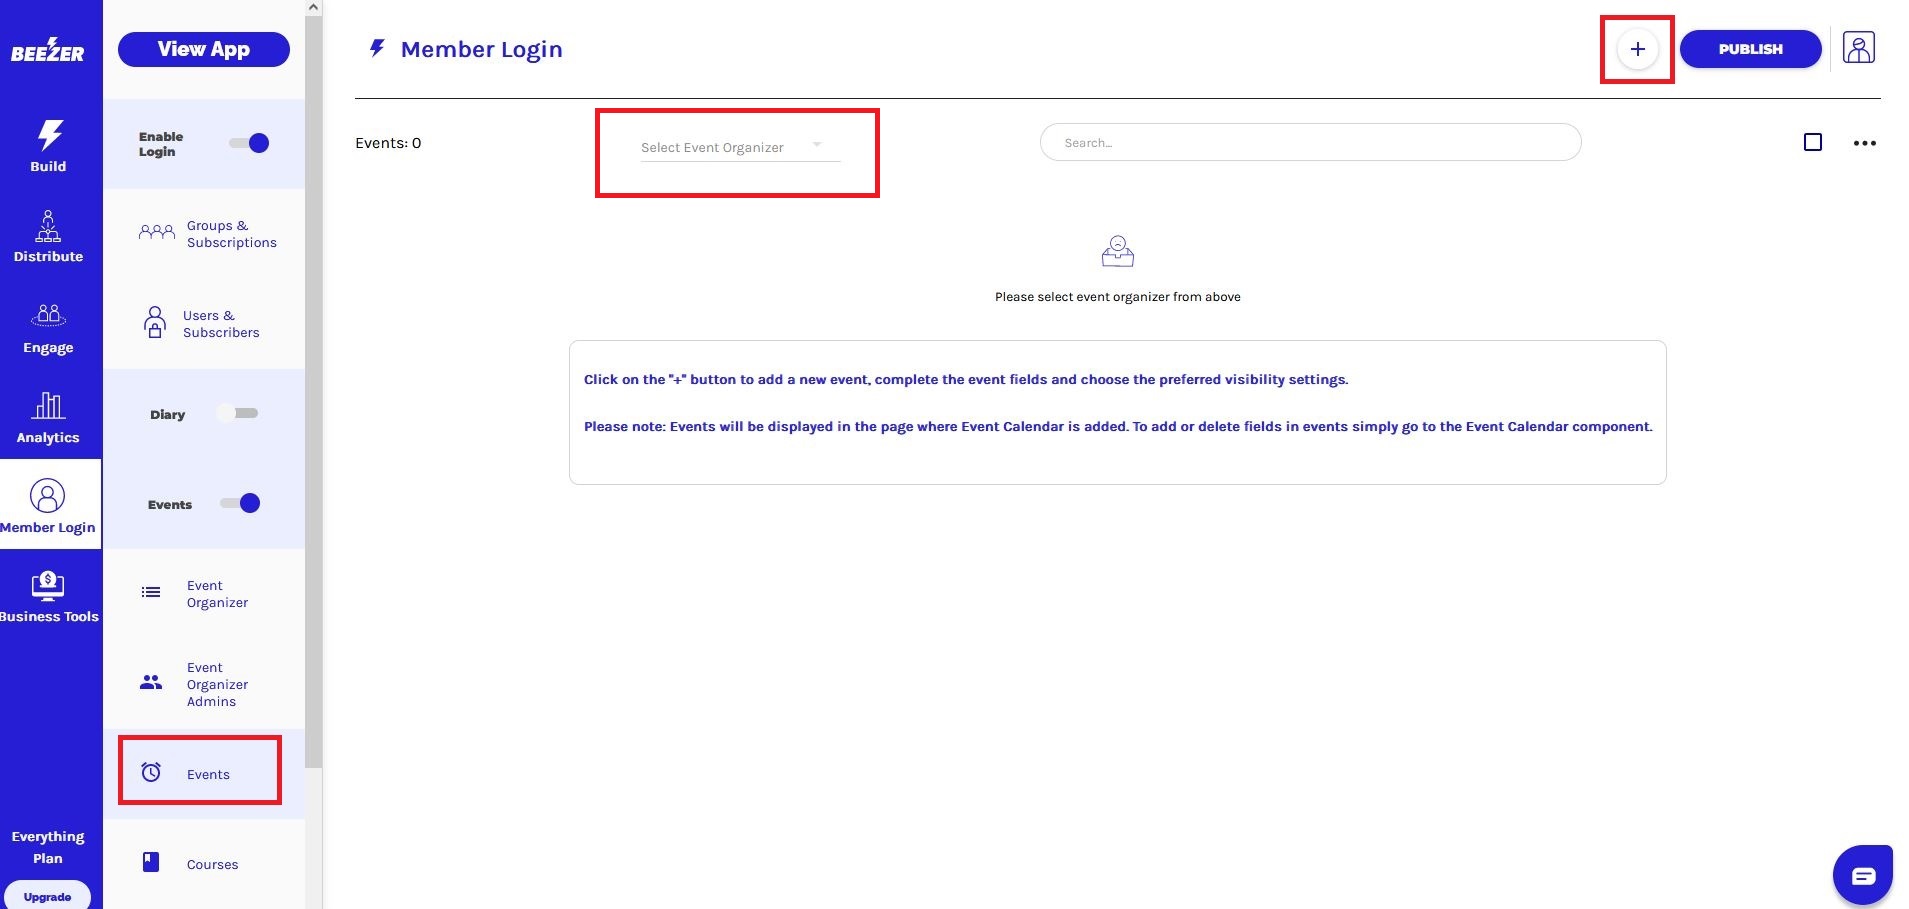Screen dimensions: 1909x909
Task: Click the Upgrade button
Action: (x=47, y=896)
